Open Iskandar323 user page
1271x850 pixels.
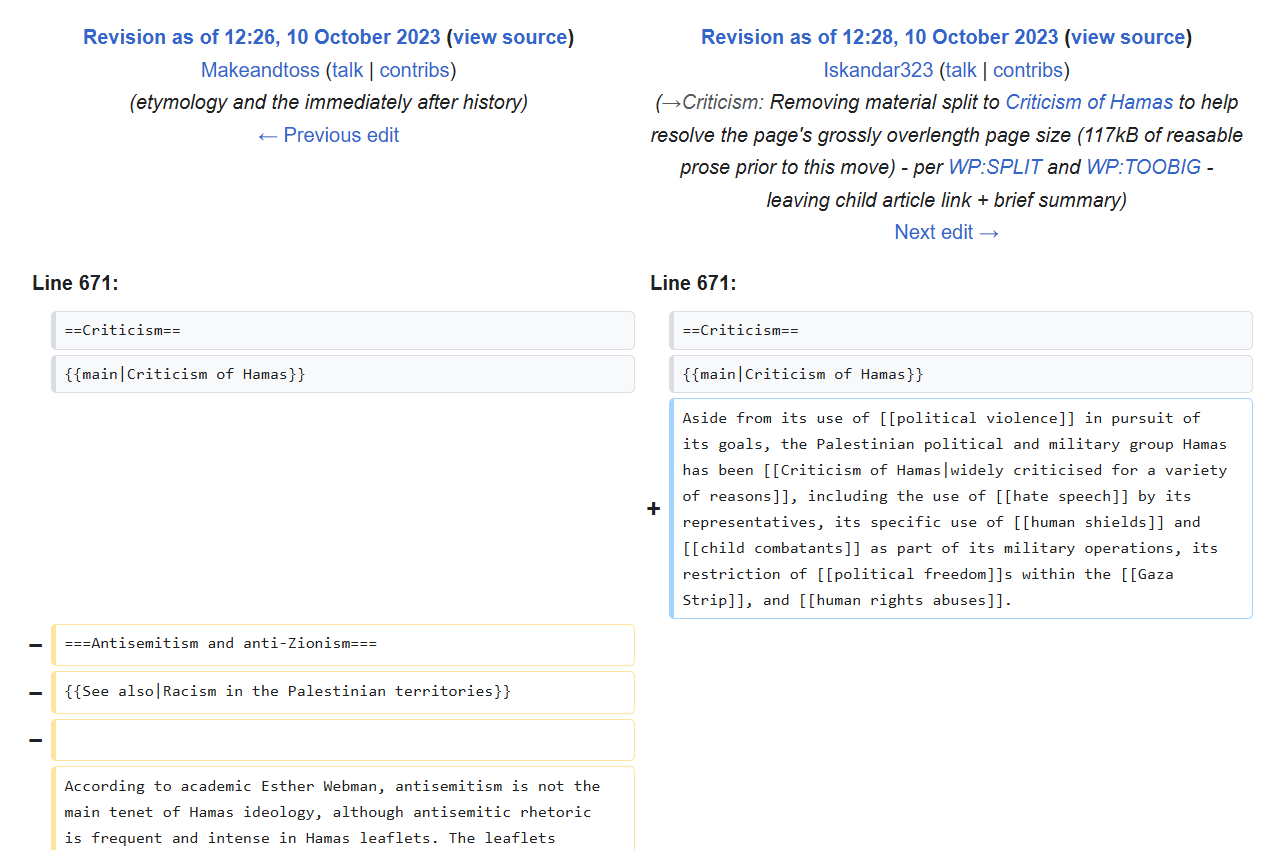[878, 70]
